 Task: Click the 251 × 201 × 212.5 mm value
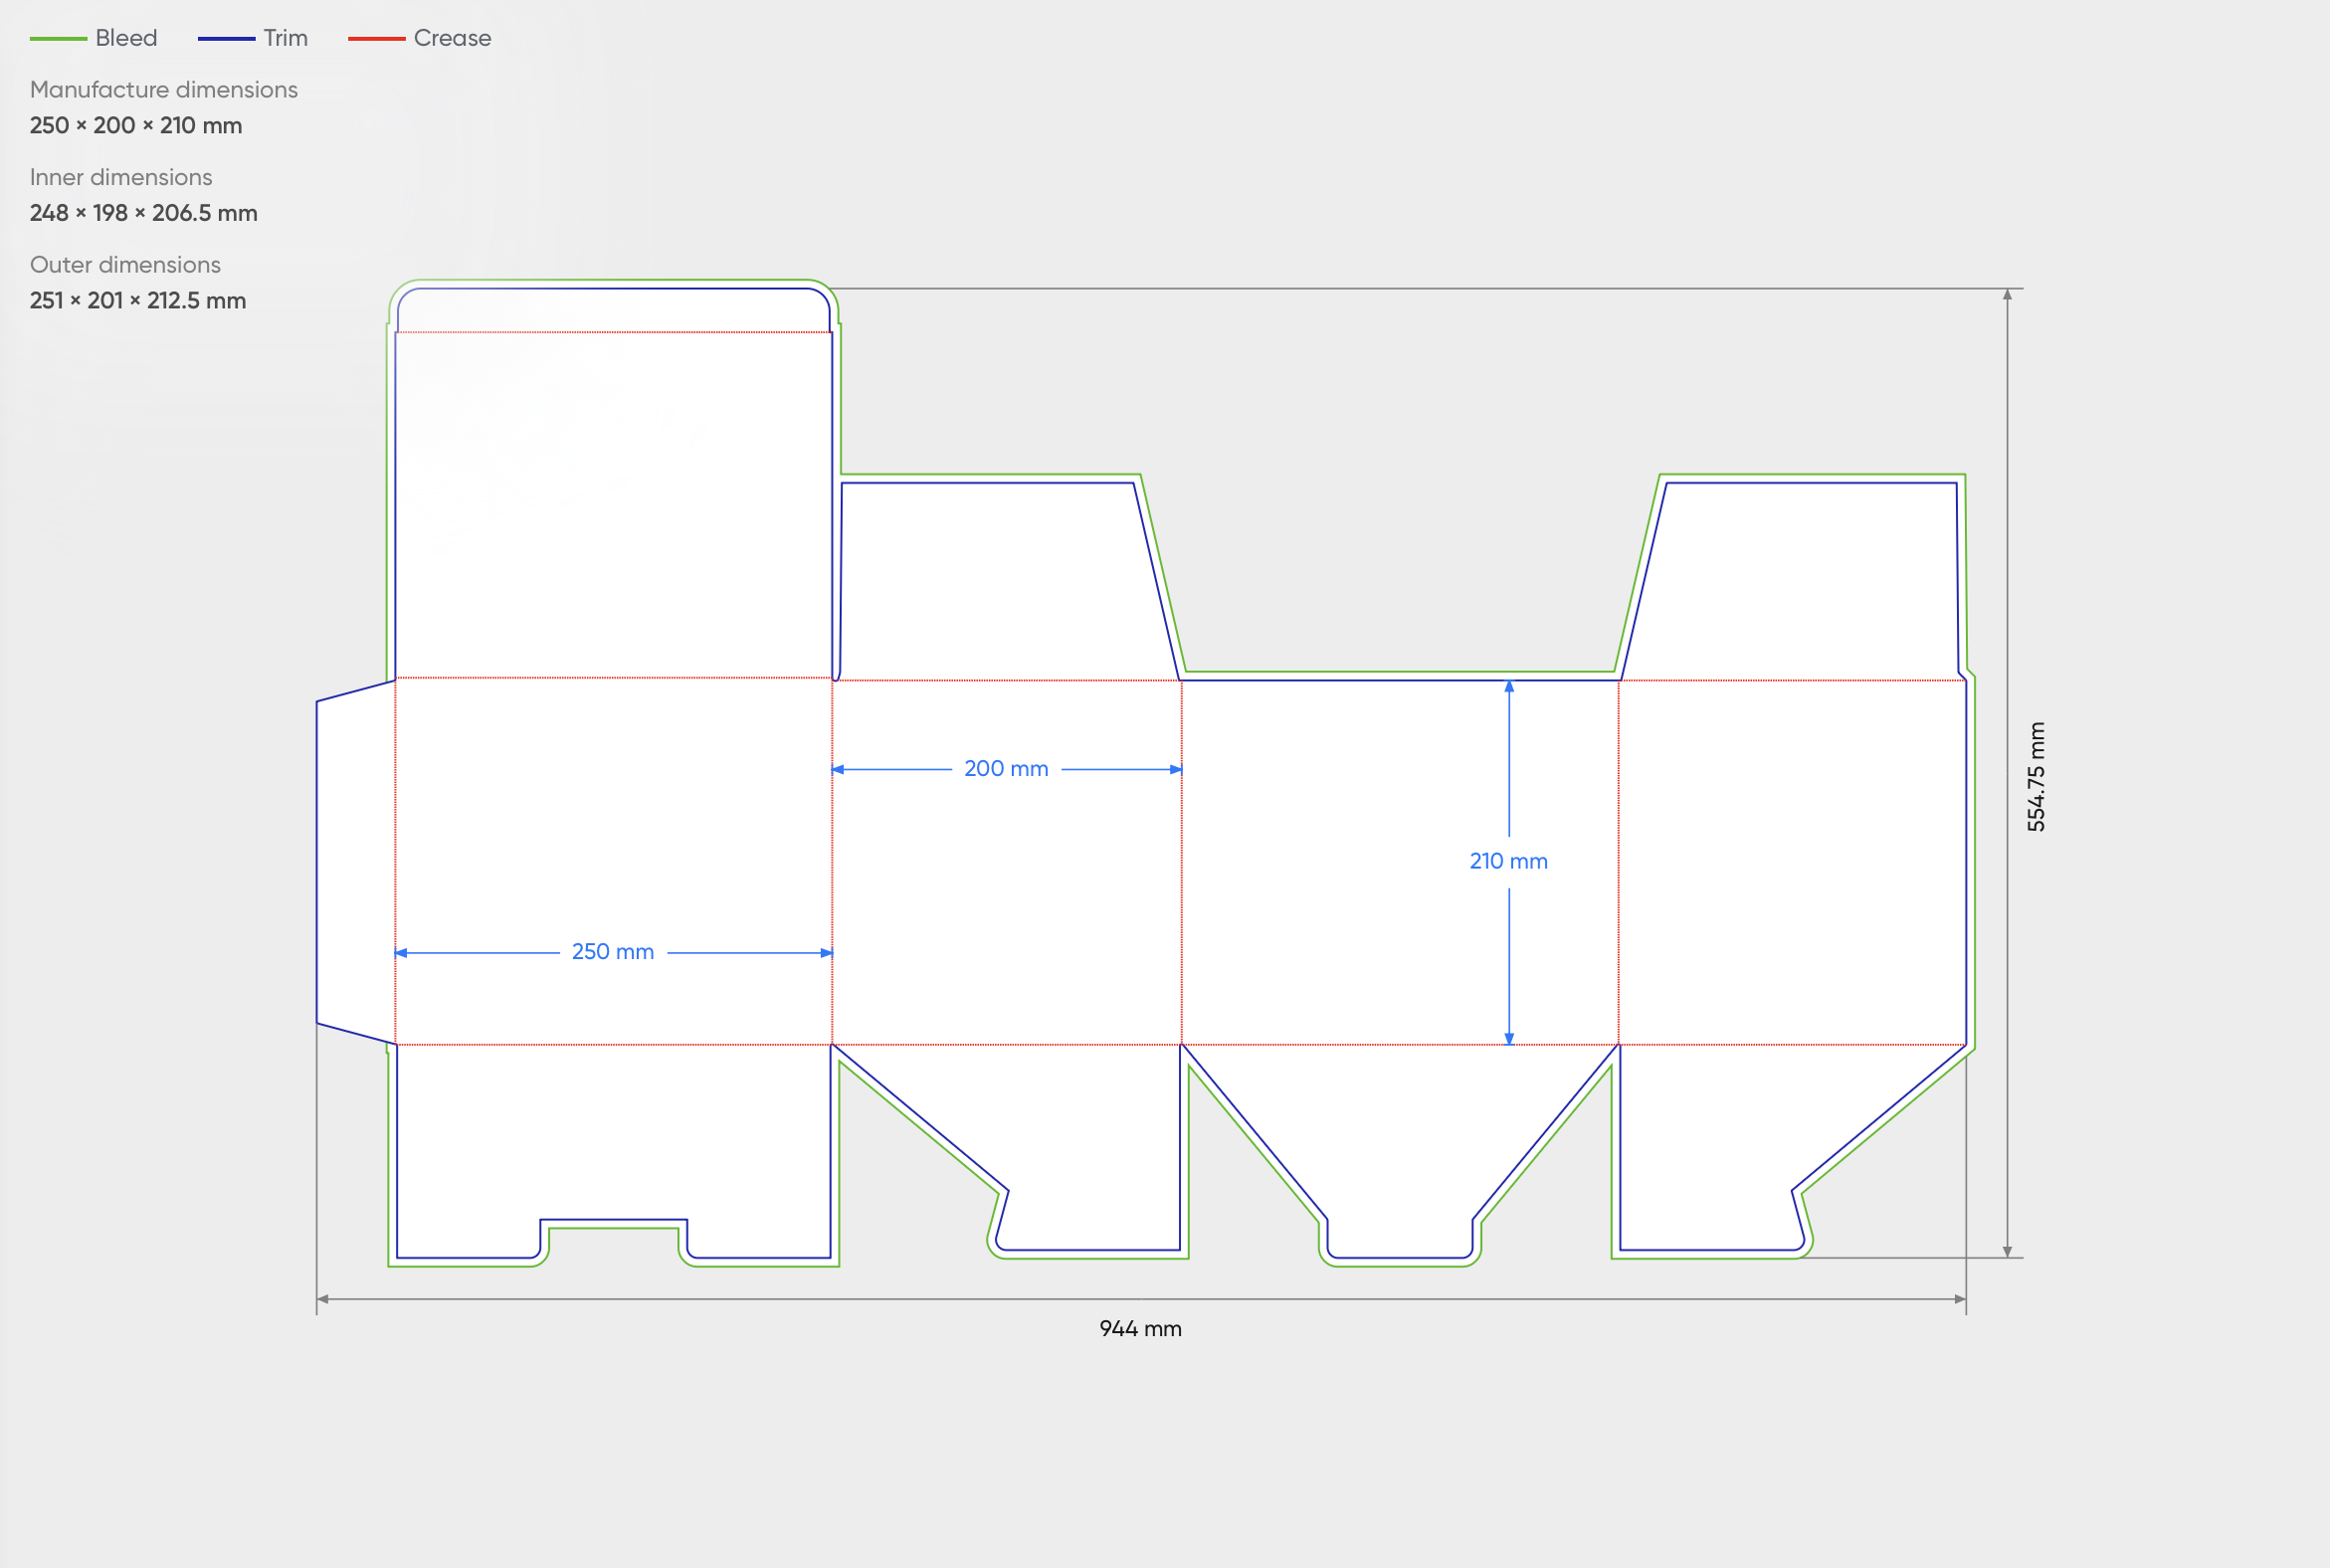(x=137, y=300)
